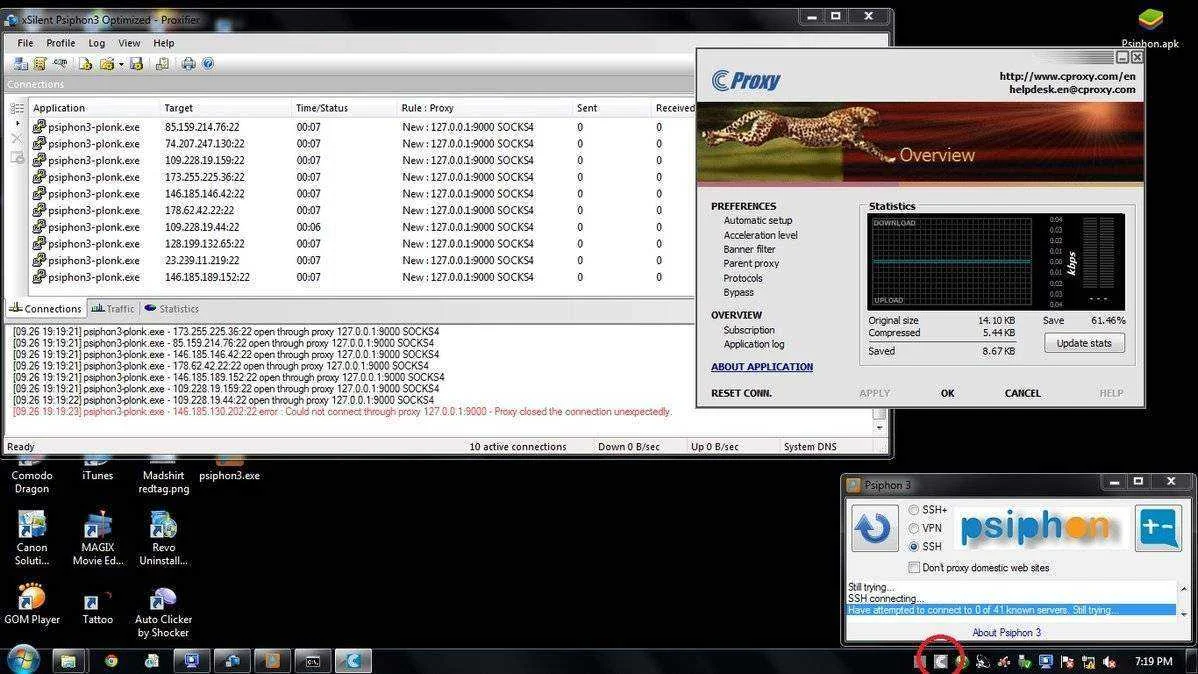Screen dimensions: 1198x674
Task: Open Acceleration level in CProxy preferences
Action: [760, 235]
